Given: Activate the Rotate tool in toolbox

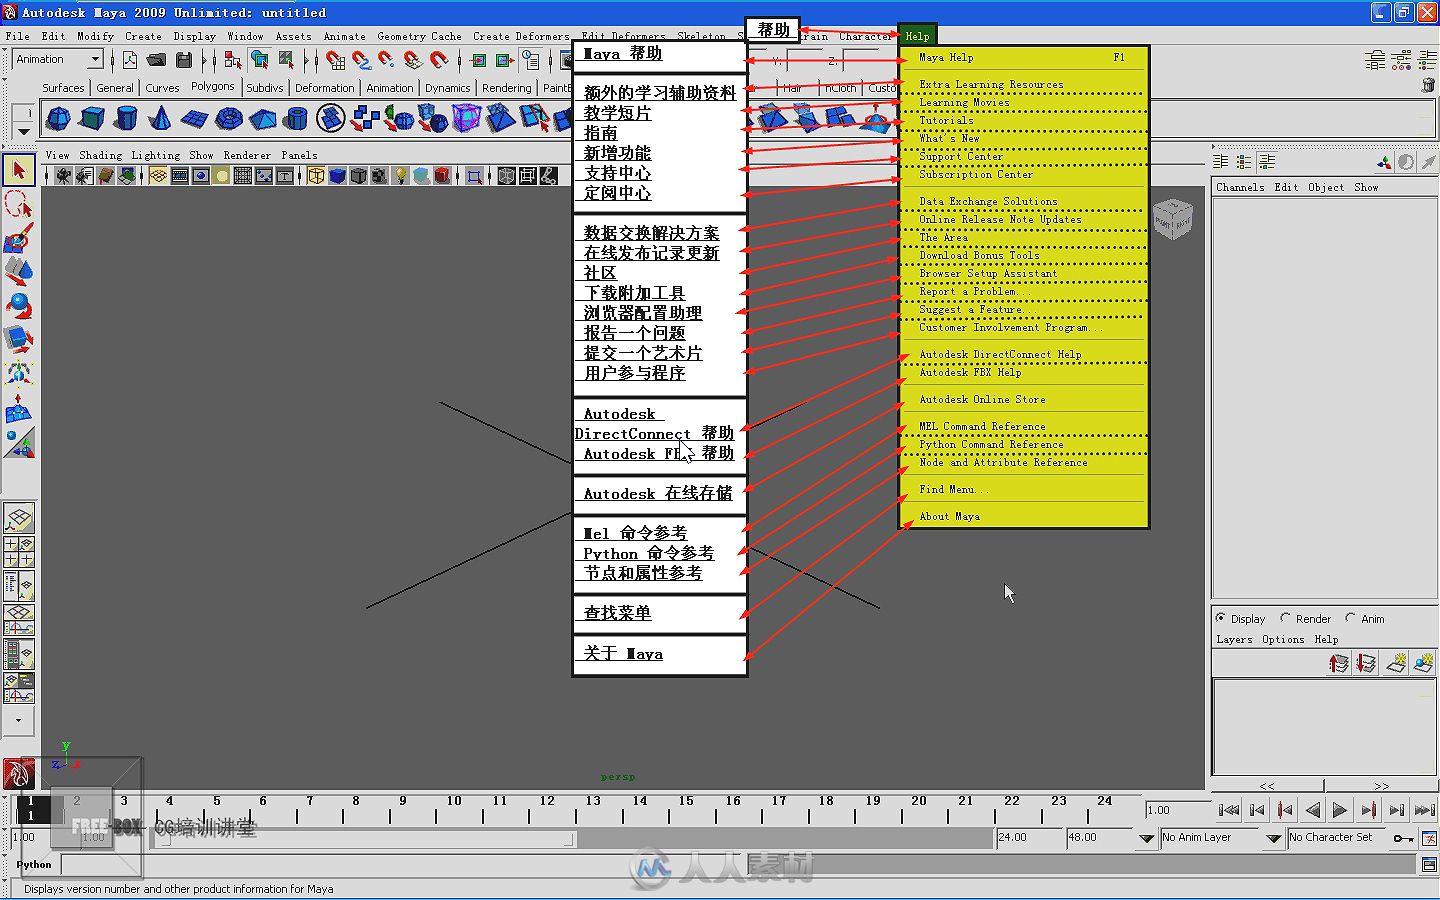Looking at the screenshot, I should tap(18, 305).
